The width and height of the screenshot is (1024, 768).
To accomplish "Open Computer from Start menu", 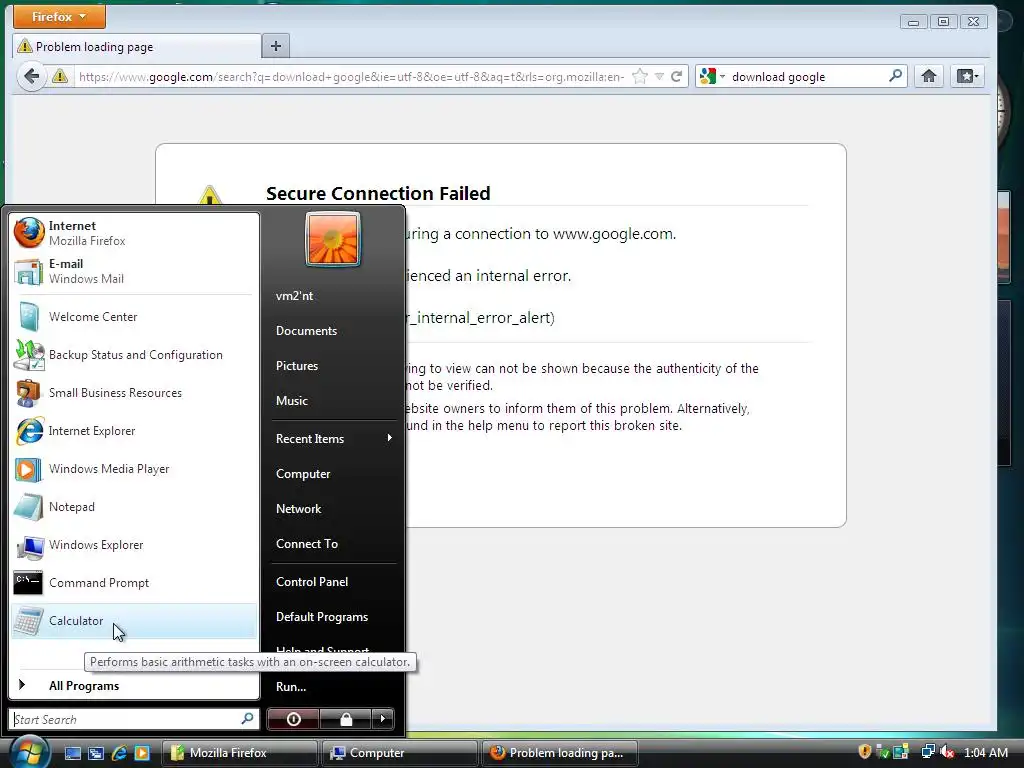I will click(333, 473).
